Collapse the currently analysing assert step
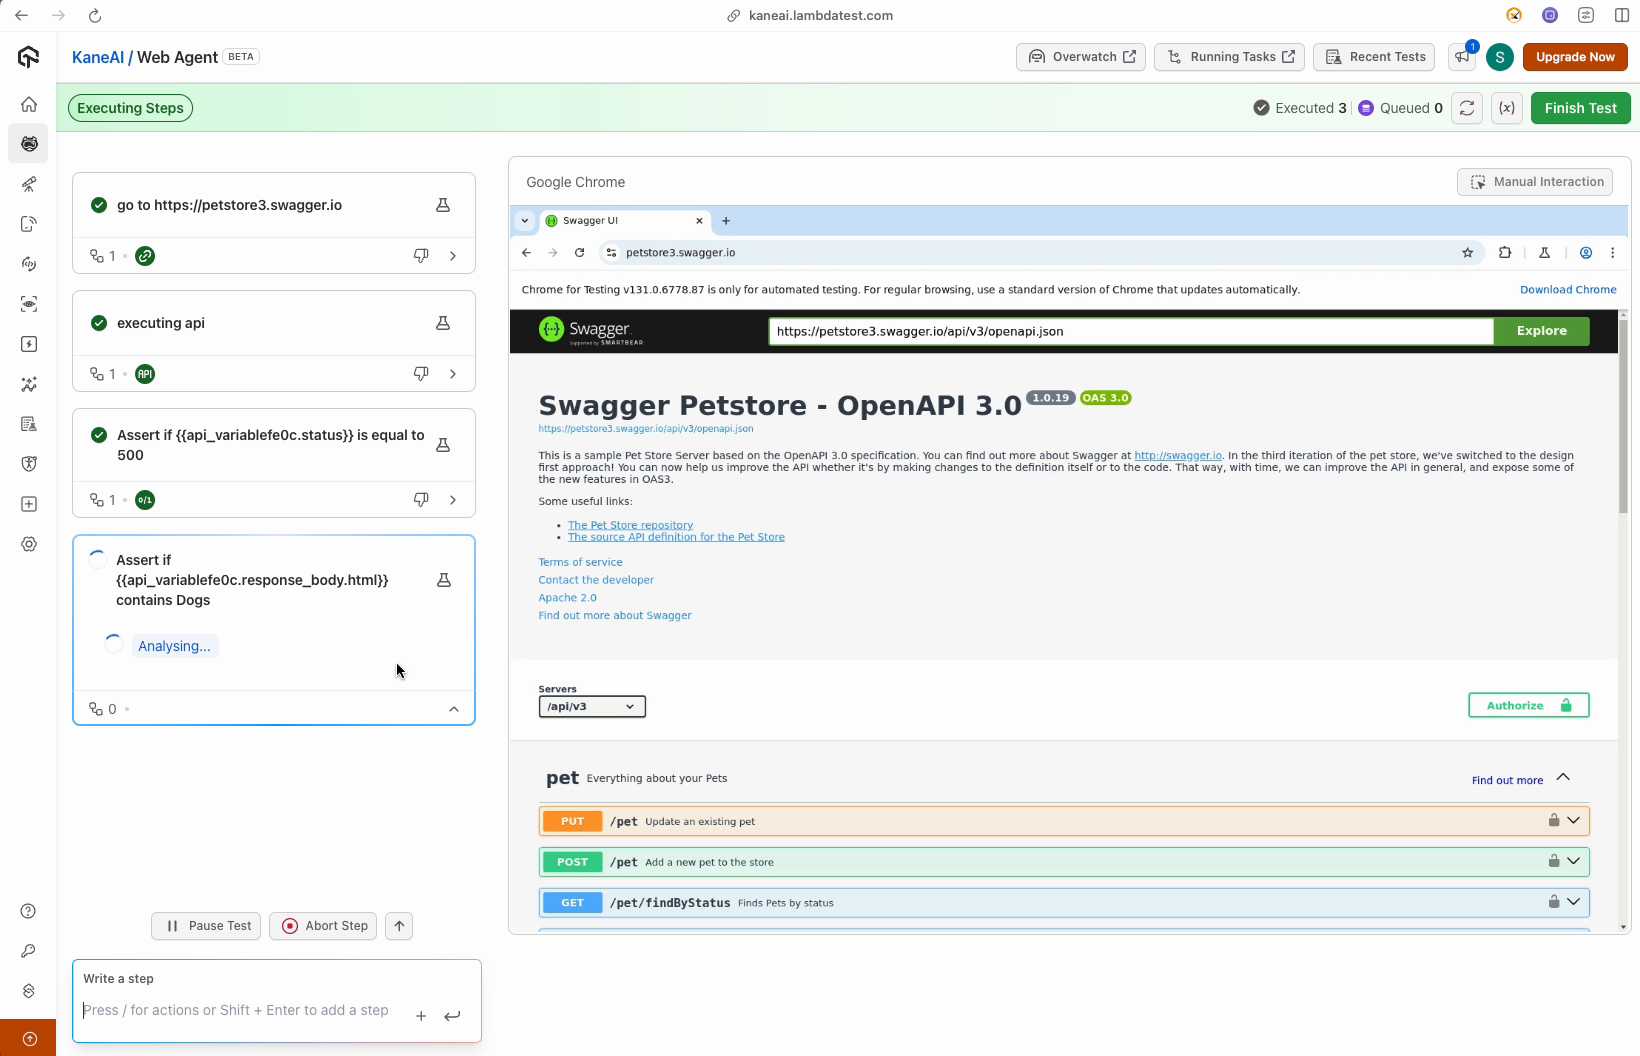 pos(454,709)
